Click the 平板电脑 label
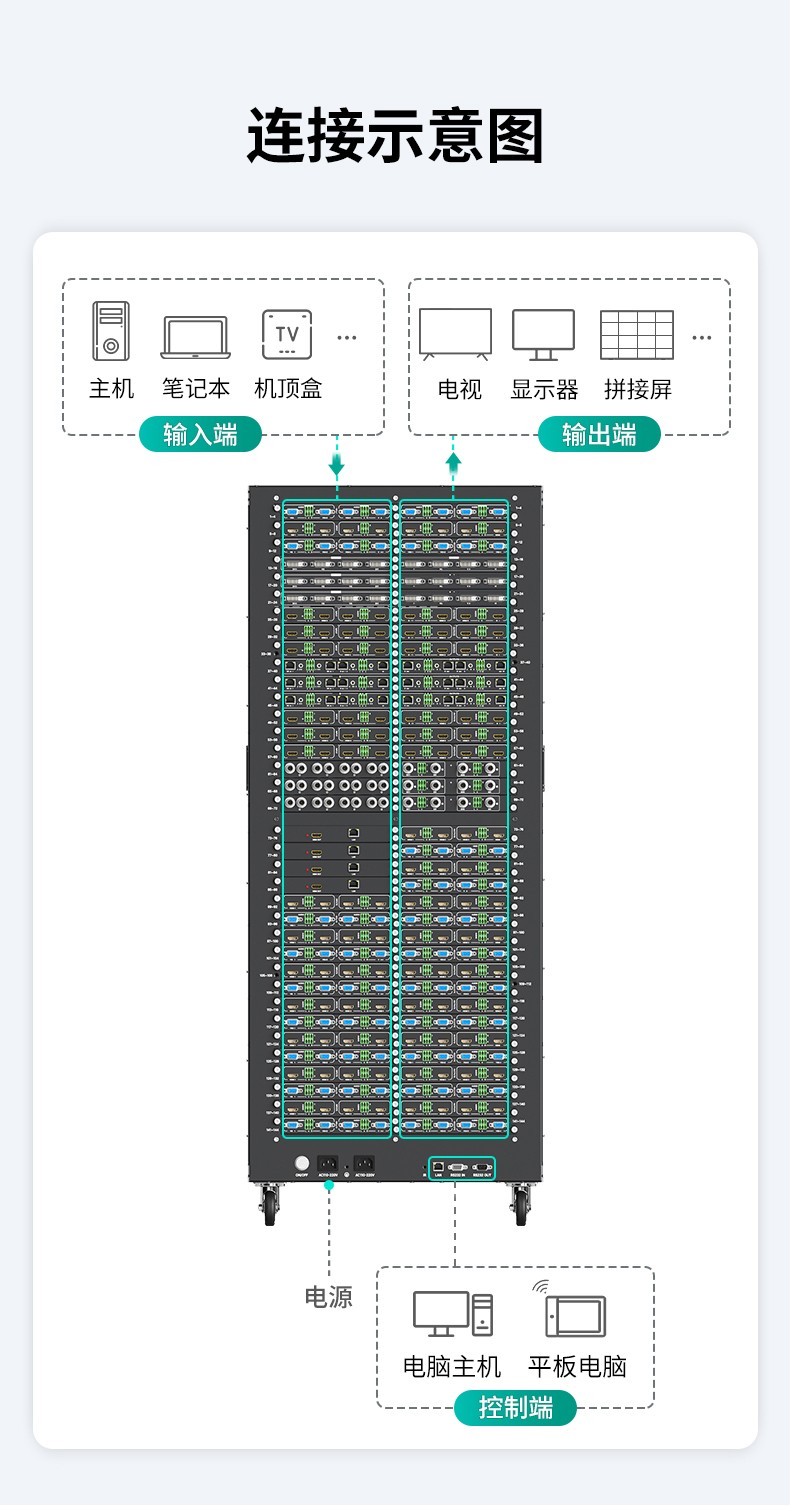The height and width of the screenshot is (1506, 790). [x=577, y=1366]
